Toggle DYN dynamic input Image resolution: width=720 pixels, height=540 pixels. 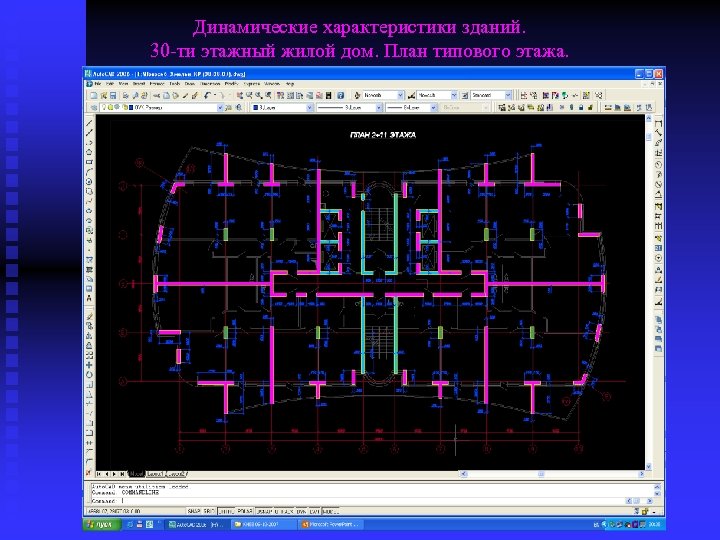(x=301, y=512)
